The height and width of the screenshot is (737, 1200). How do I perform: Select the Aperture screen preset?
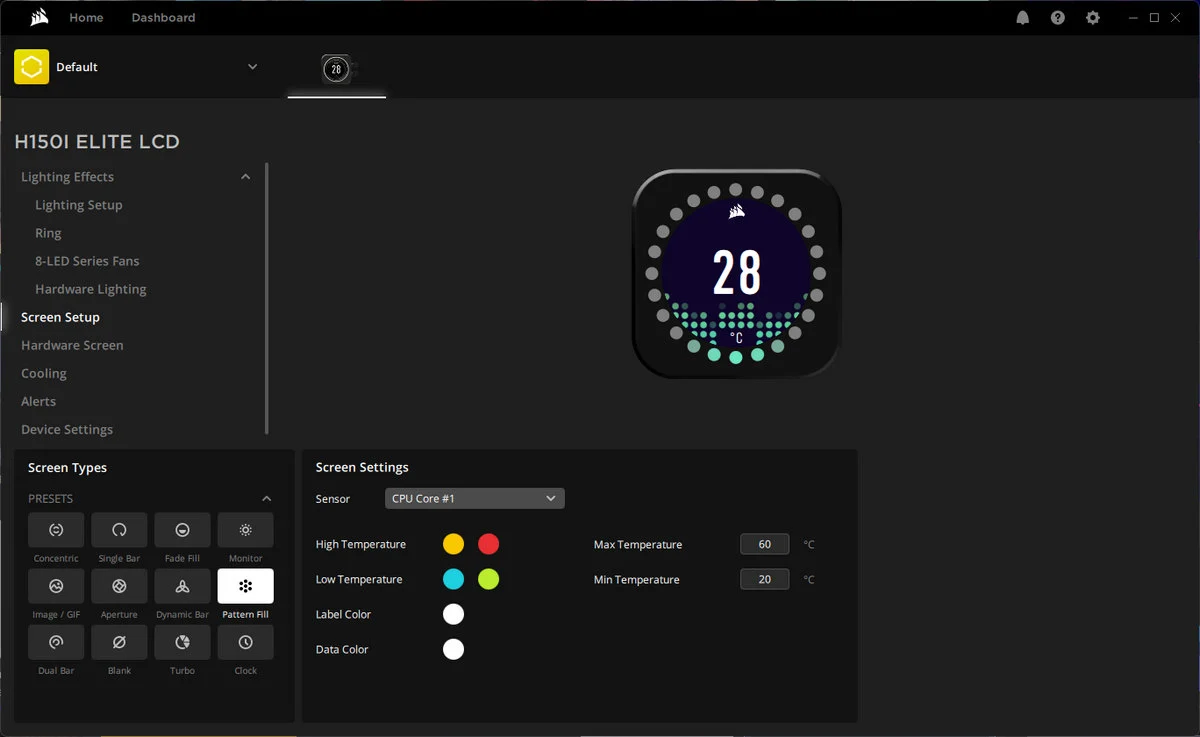click(119, 586)
